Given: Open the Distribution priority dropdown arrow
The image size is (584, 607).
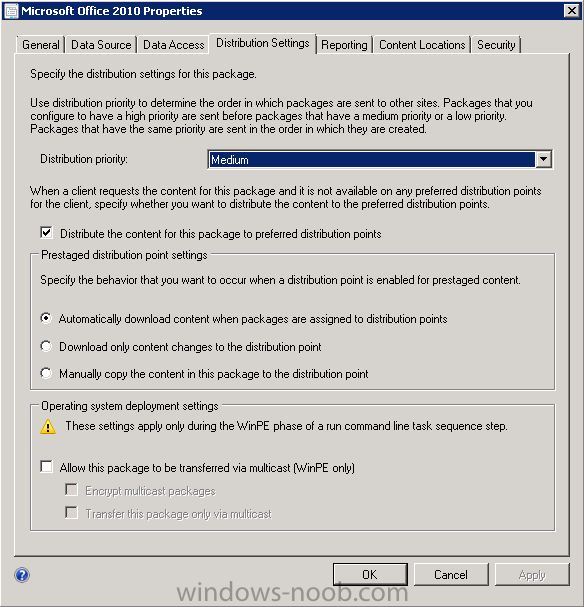Looking at the screenshot, I should (x=543, y=159).
